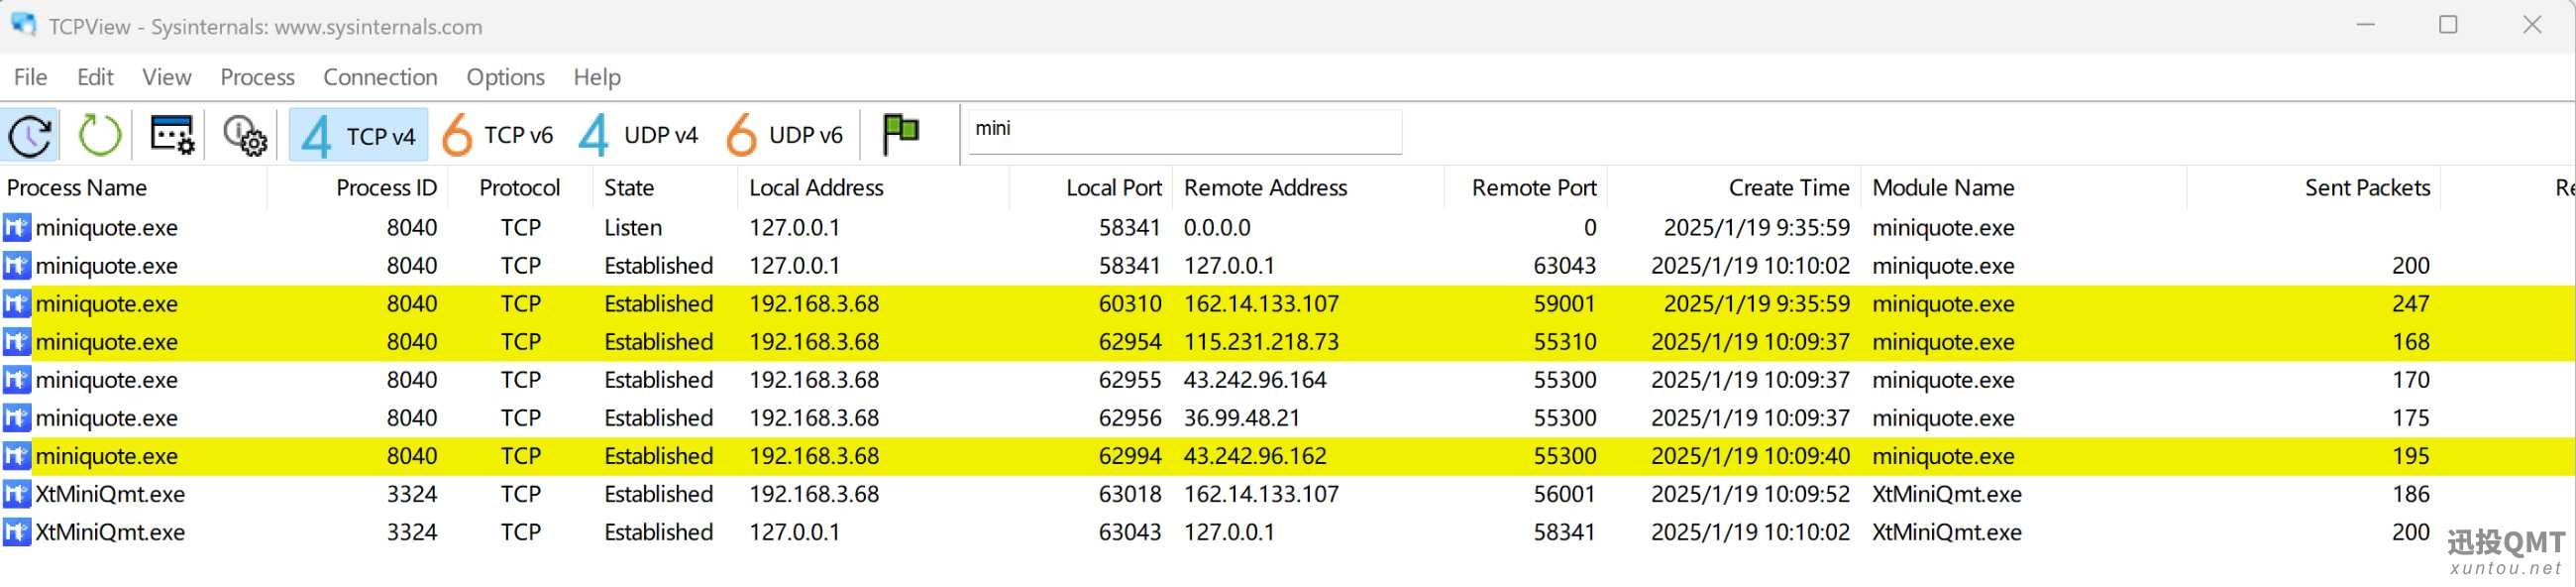Viewport: 2576px width, 587px height.
Task: Select remote port 55310 cell
Action: tap(1565, 342)
